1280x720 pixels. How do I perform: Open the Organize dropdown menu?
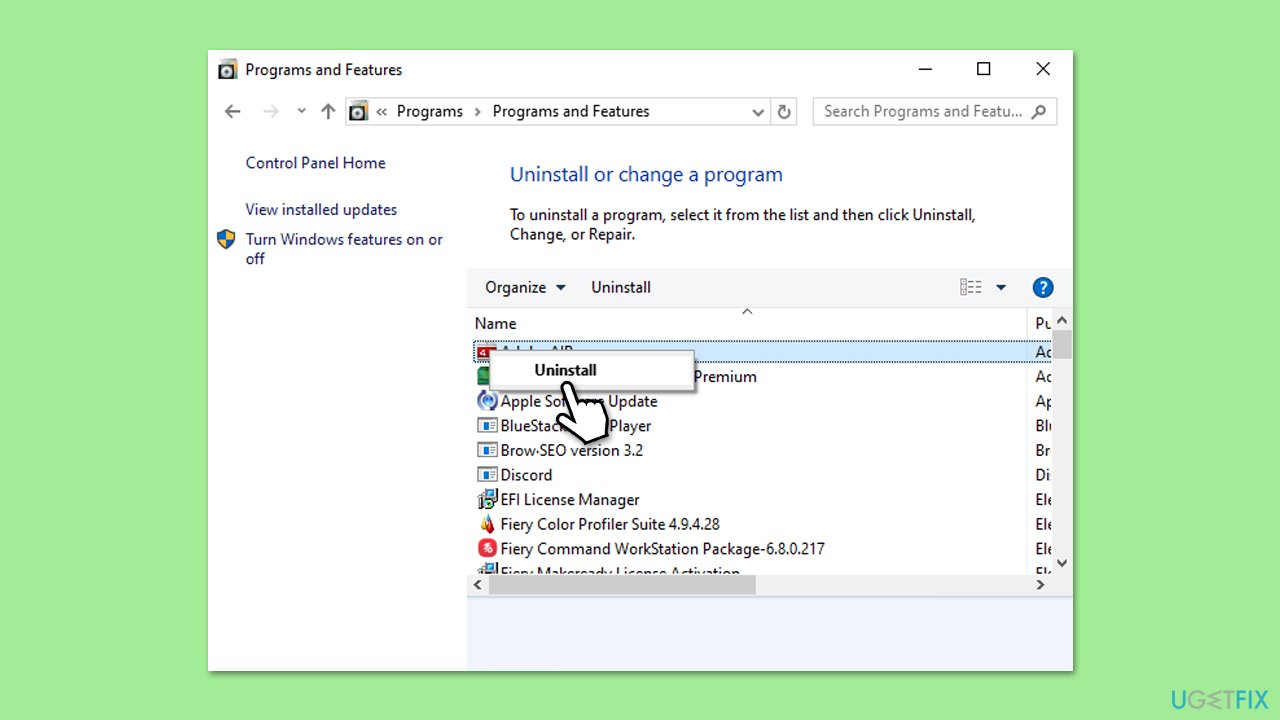(525, 287)
